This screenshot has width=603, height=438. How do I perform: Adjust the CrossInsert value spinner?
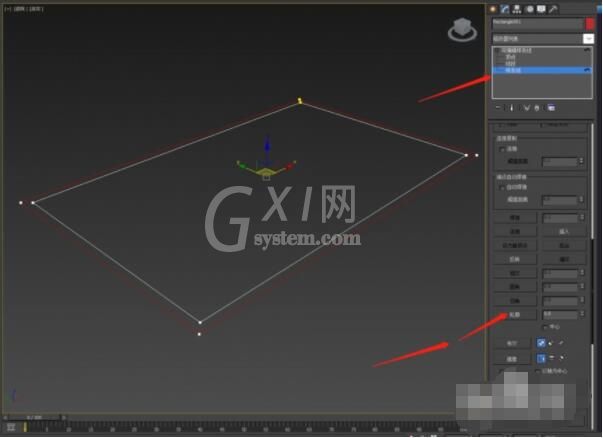582,273
